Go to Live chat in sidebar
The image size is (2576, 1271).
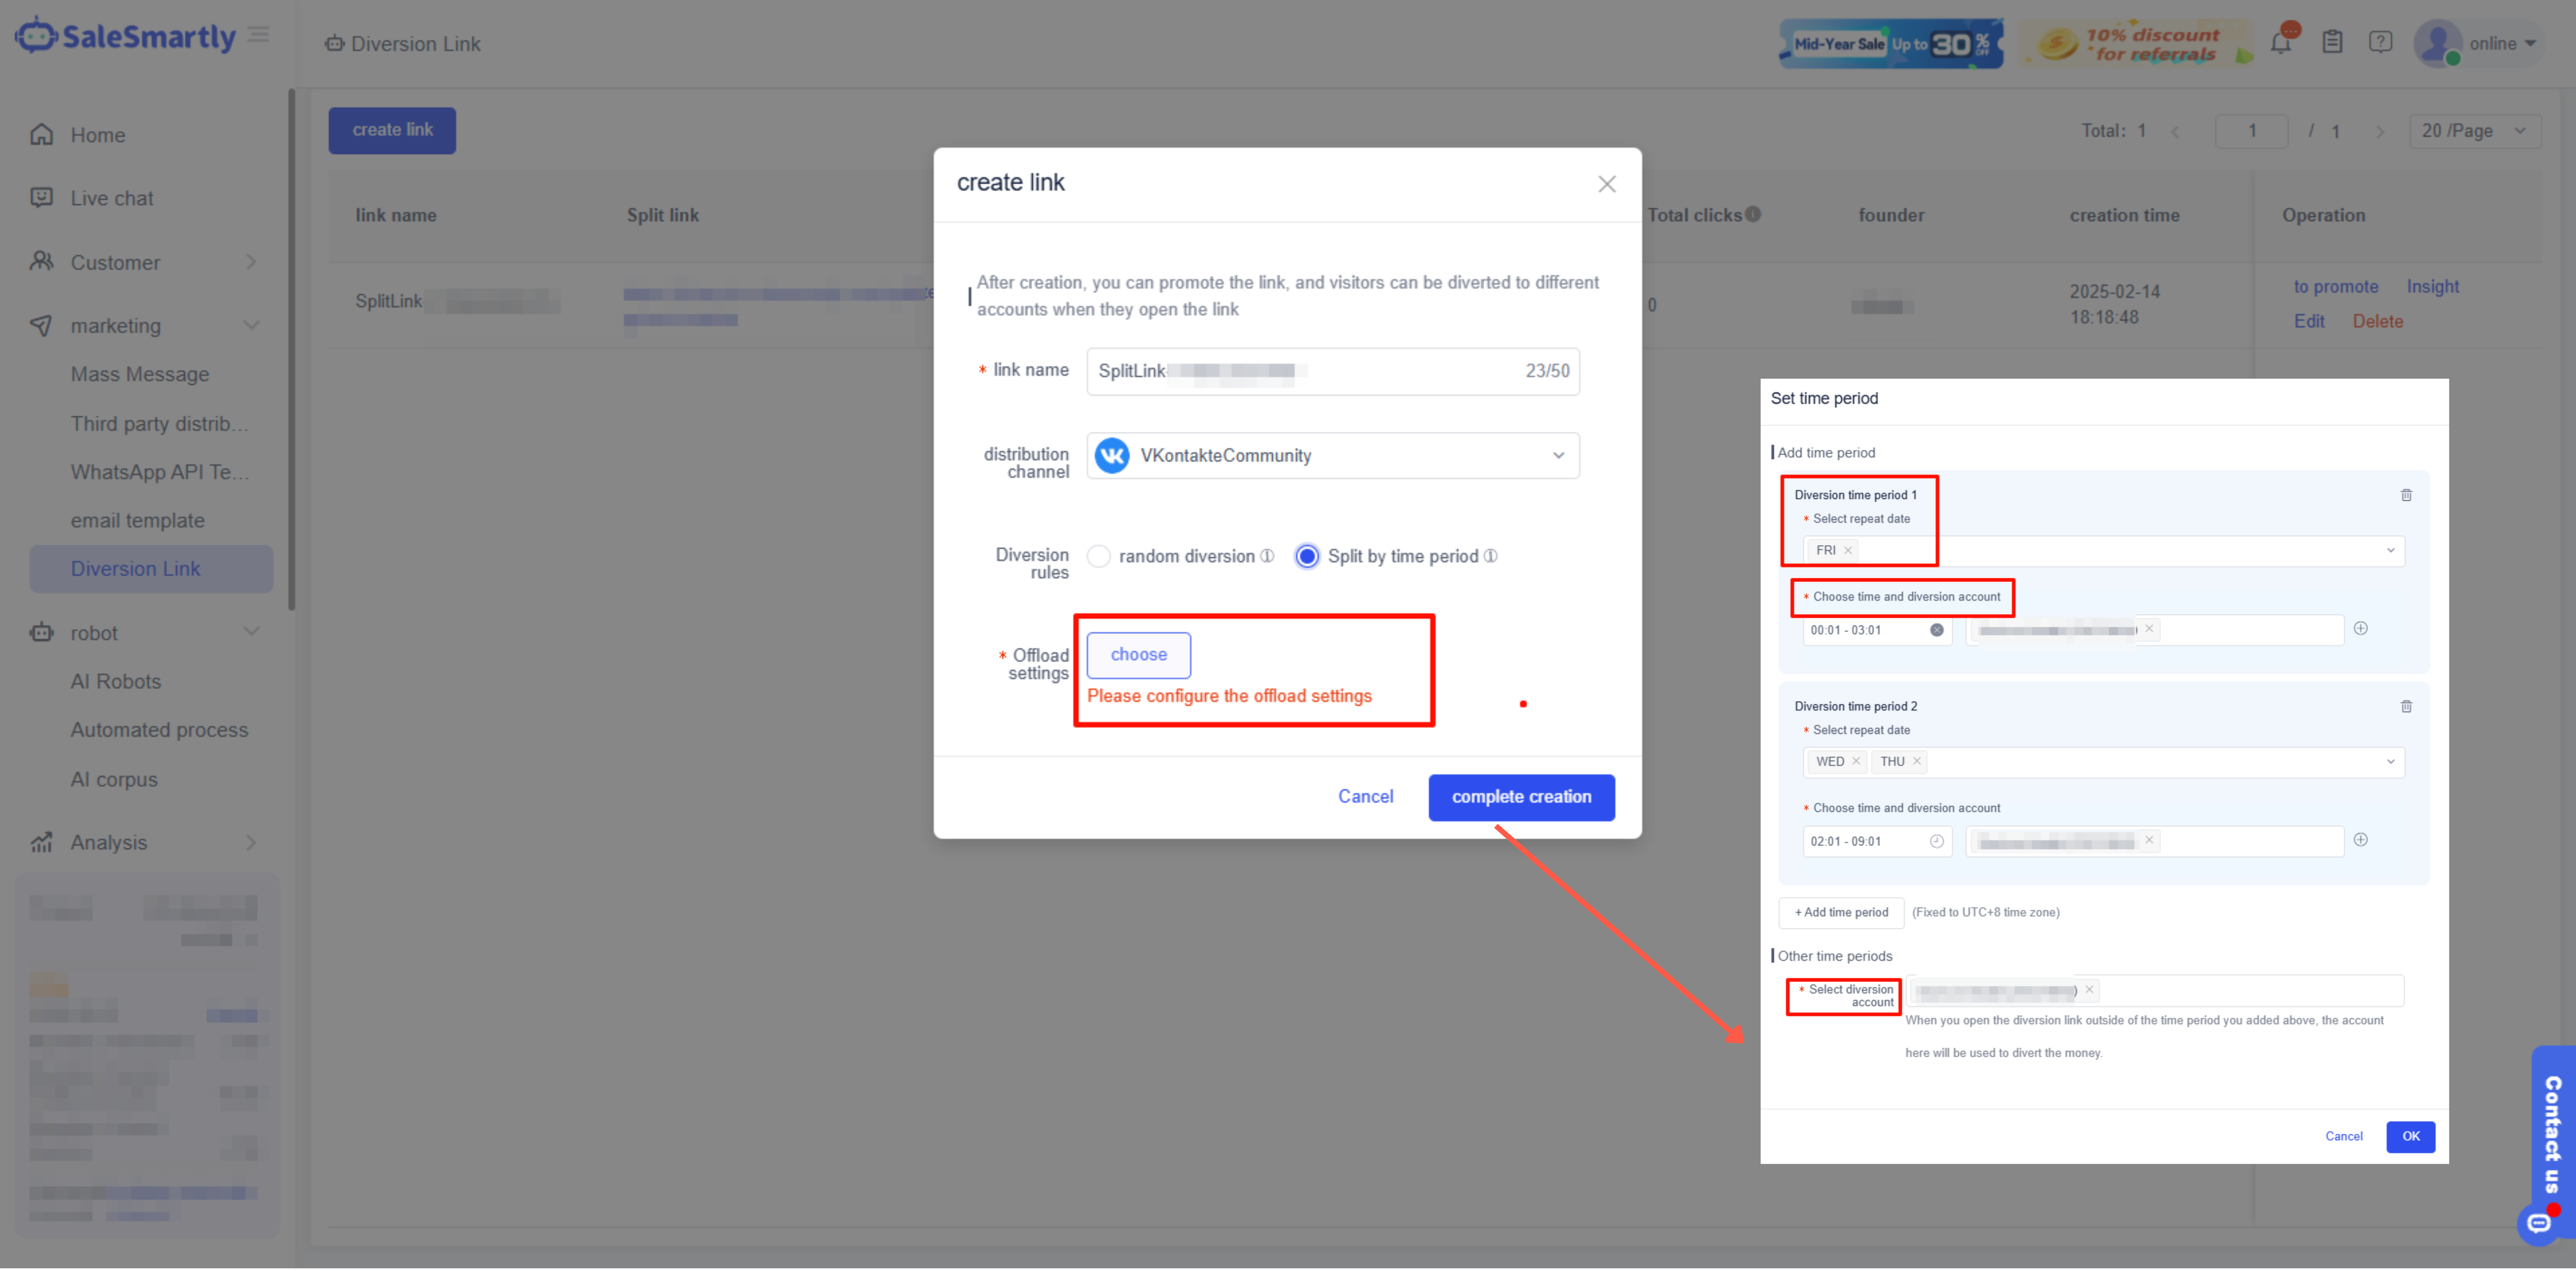pos(112,198)
